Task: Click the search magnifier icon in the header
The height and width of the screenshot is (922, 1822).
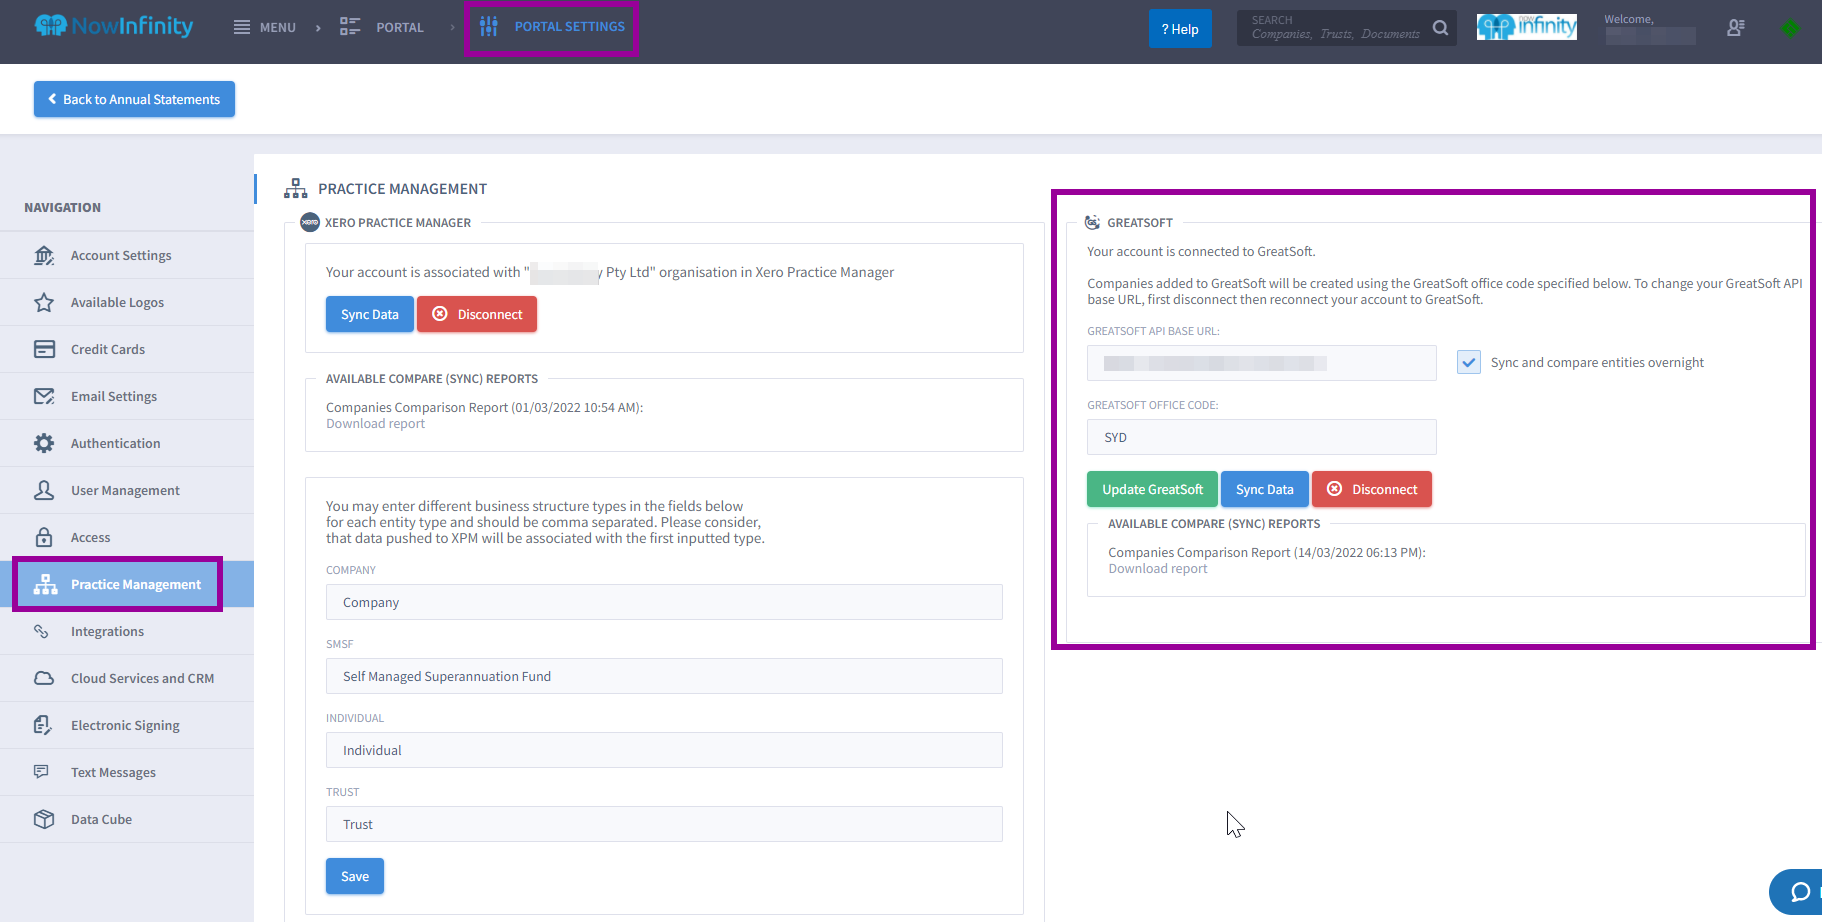Action: 1440,28
